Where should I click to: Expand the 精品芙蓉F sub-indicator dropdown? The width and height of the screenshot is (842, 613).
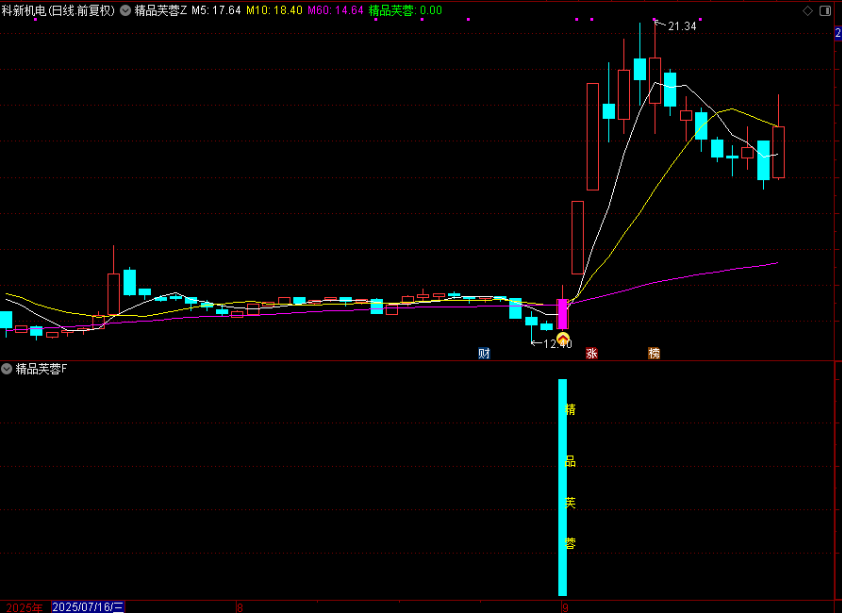7,369
